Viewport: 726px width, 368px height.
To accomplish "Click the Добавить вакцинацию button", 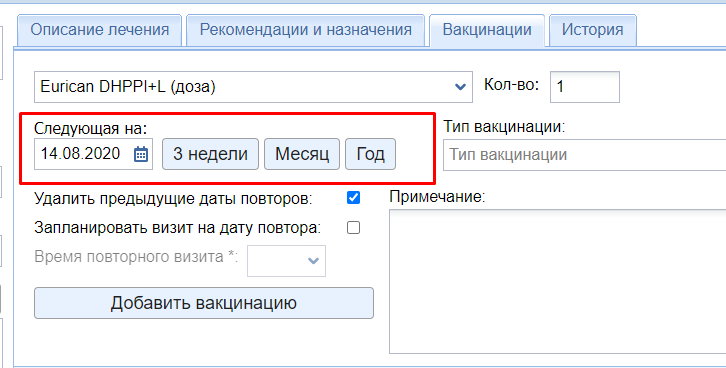I will [x=204, y=303].
